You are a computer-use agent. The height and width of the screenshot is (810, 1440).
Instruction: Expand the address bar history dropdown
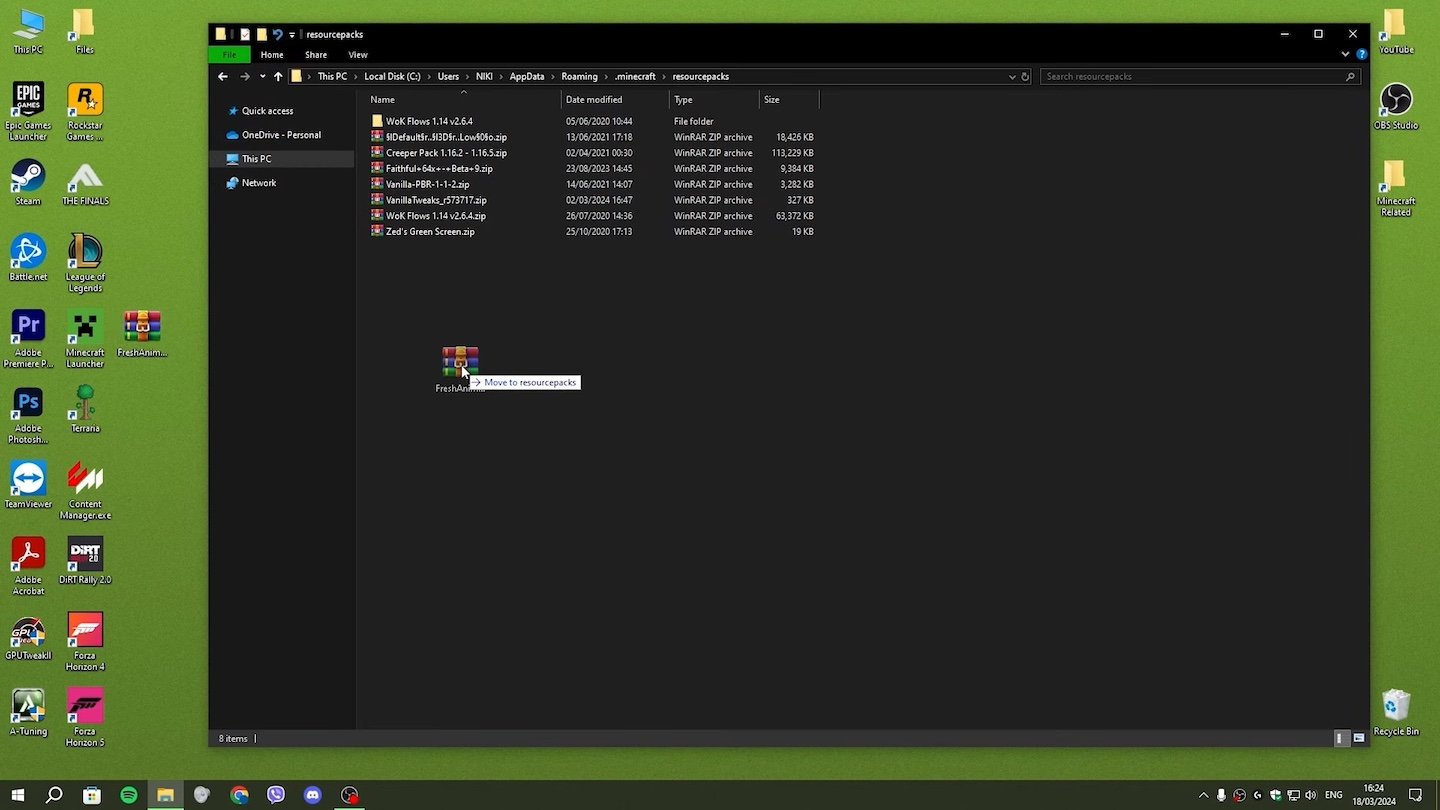1012,76
